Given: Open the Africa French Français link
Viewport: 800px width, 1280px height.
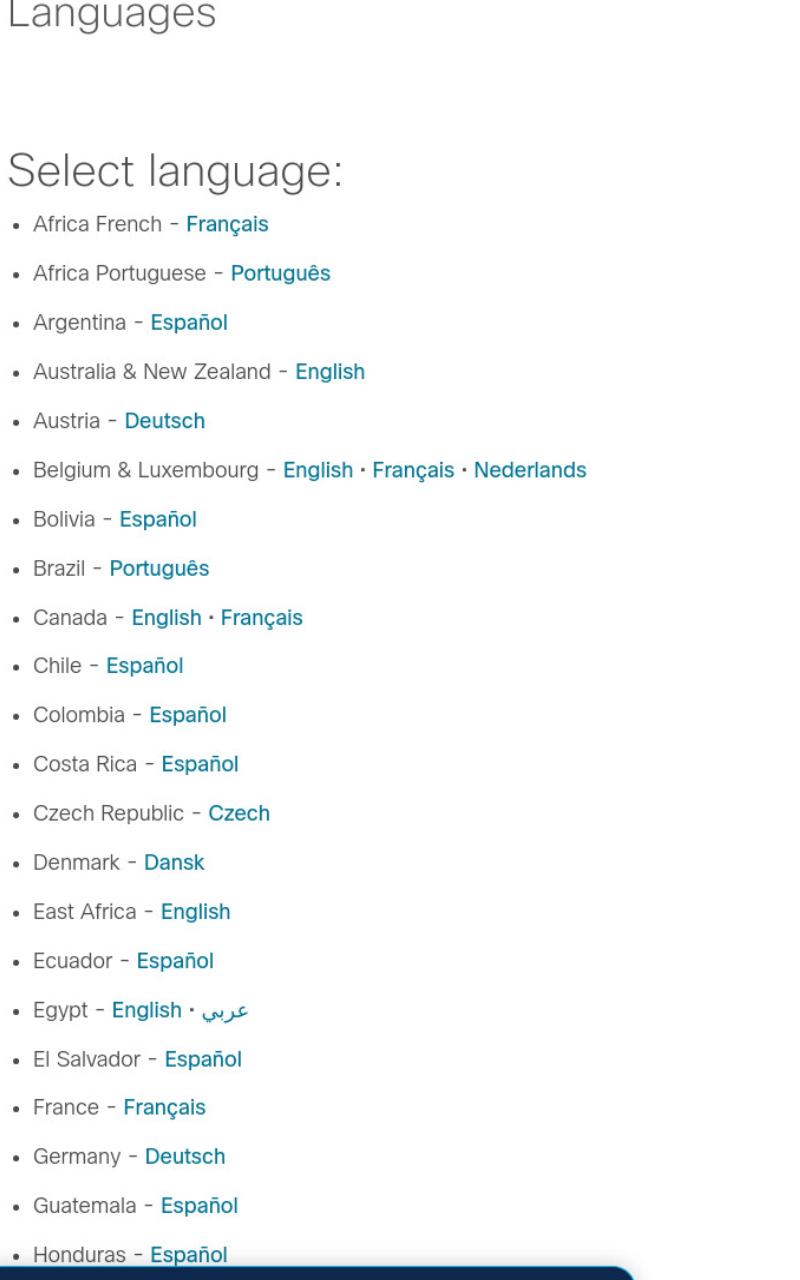Looking at the screenshot, I should [227, 225].
